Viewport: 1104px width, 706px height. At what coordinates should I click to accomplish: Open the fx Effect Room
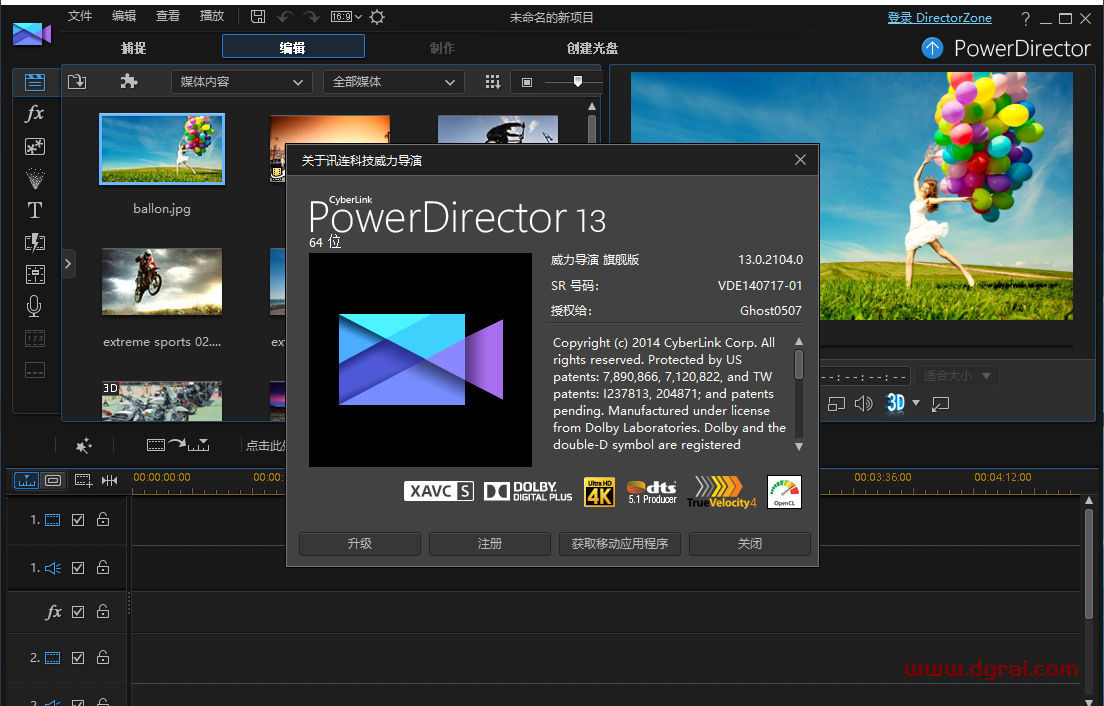pyautogui.click(x=34, y=113)
